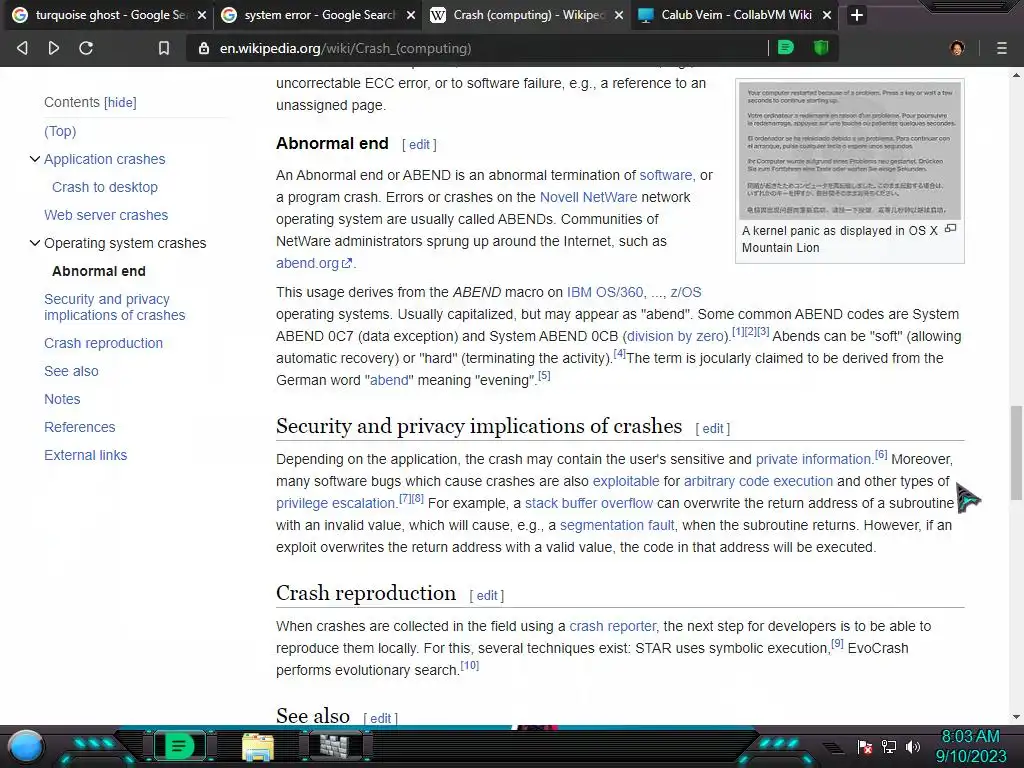Close the Crash (computing) Wikipedia tab
This screenshot has height=768, width=1024.
coord(619,15)
